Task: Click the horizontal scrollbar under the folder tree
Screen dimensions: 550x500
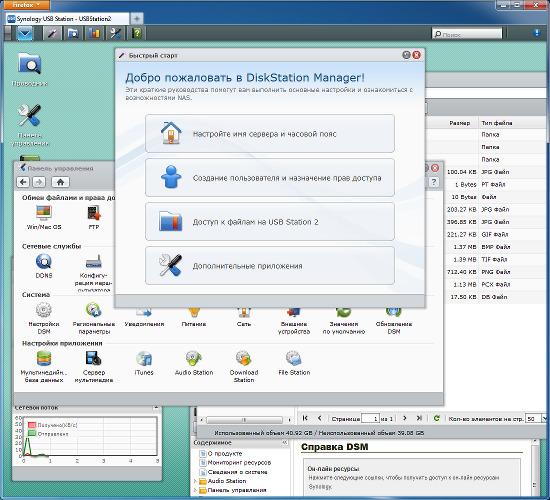Action: [x=244, y=420]
